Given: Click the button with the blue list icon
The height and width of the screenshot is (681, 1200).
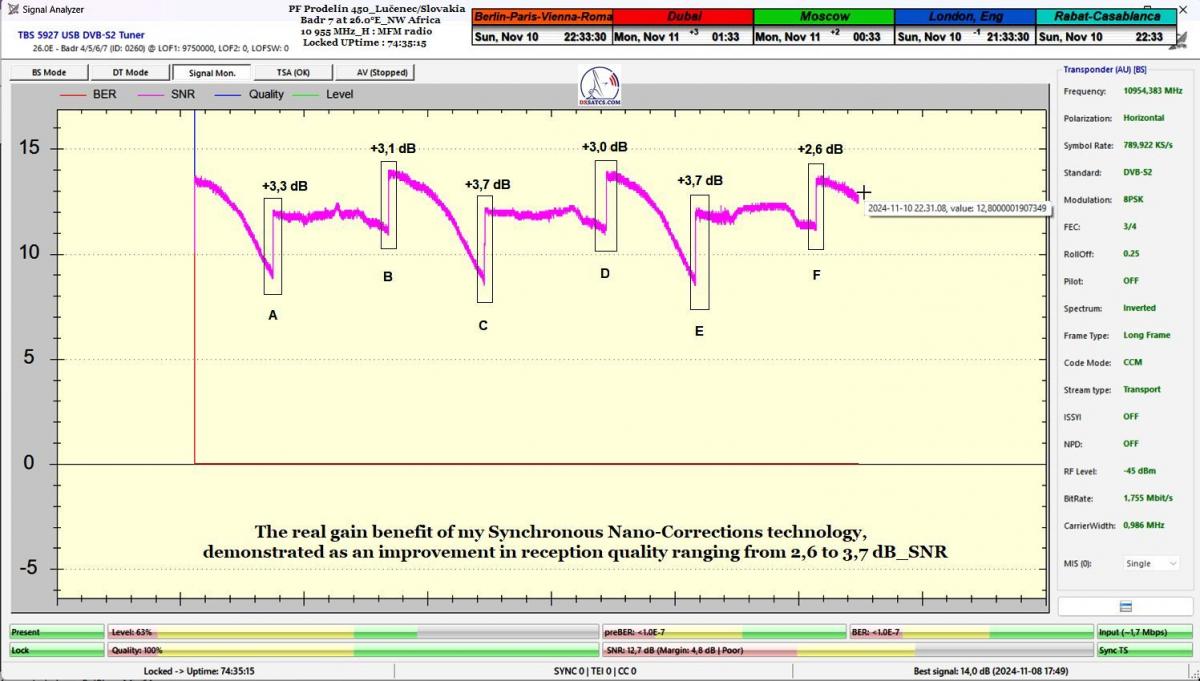Looking at the screenshot, I should 1125,607.
